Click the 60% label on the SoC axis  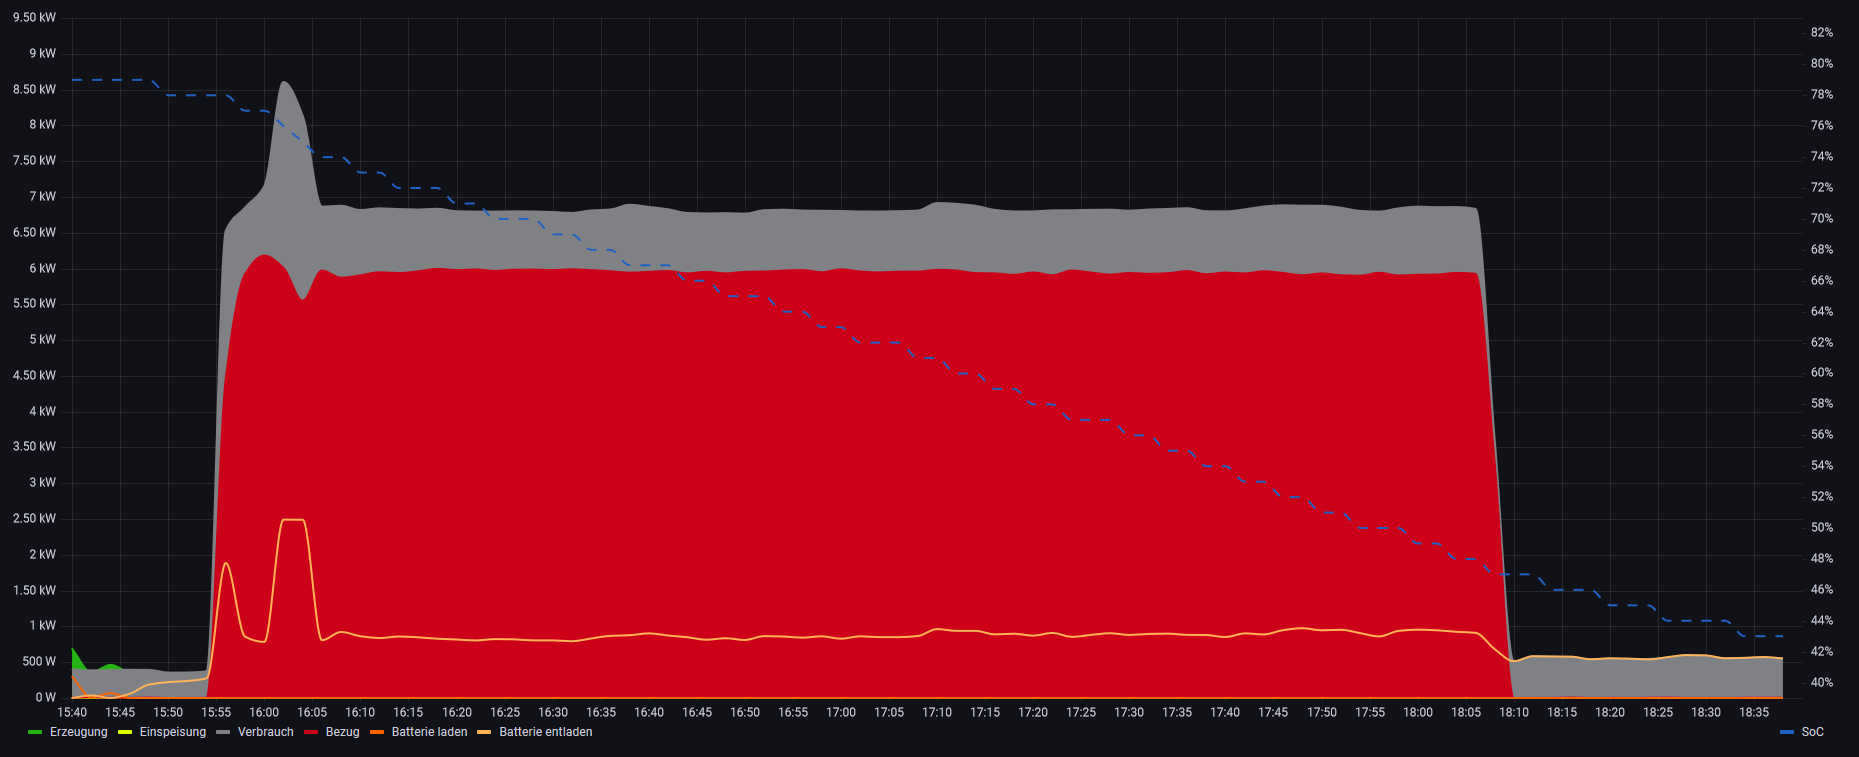[1821, 373]
